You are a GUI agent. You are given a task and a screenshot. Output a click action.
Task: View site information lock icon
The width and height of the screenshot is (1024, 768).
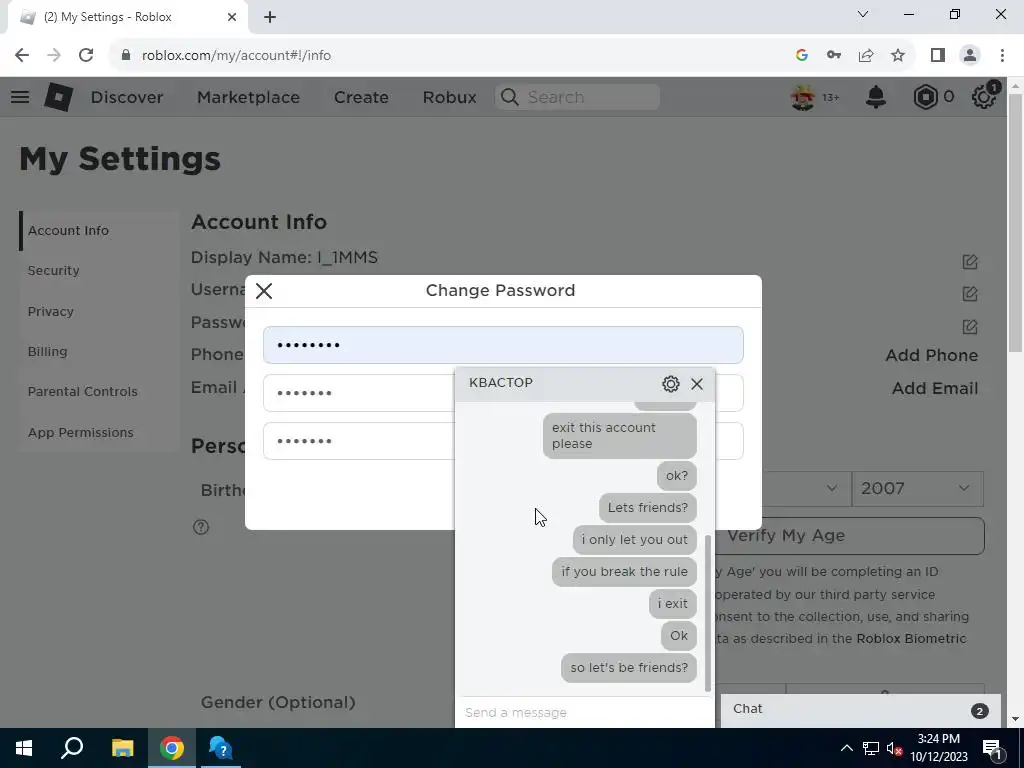(126, 56)
